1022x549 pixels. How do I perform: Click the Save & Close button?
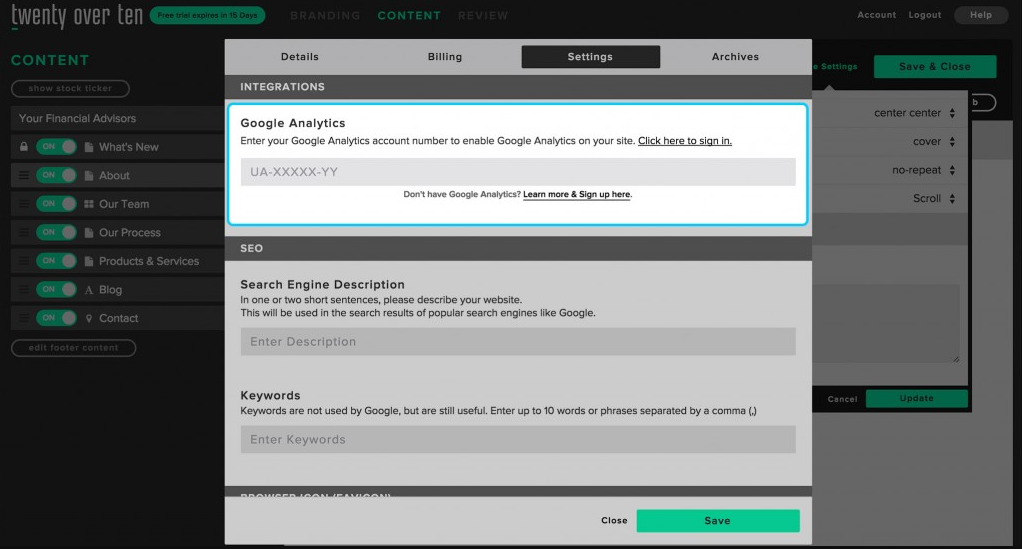point(935,67)
